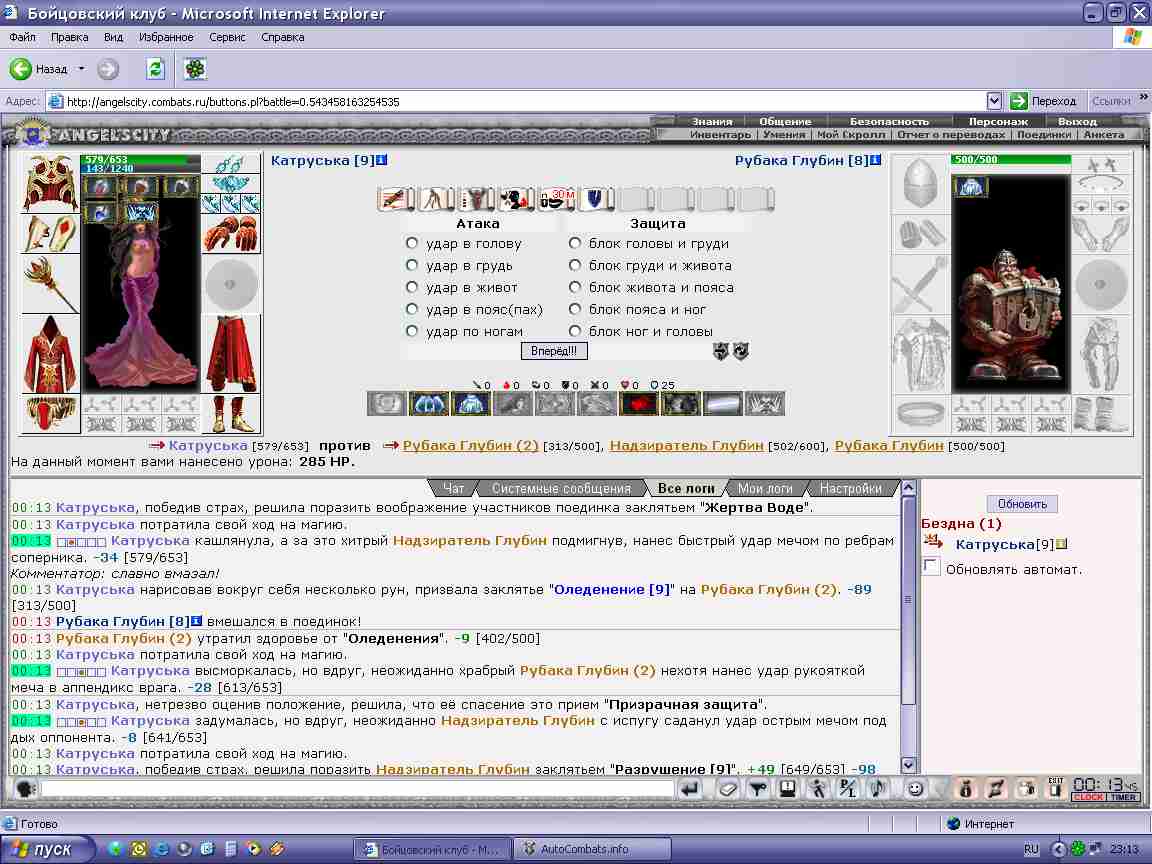Click the red helmet equipment slot on Катруська

[x=51, y=182]
